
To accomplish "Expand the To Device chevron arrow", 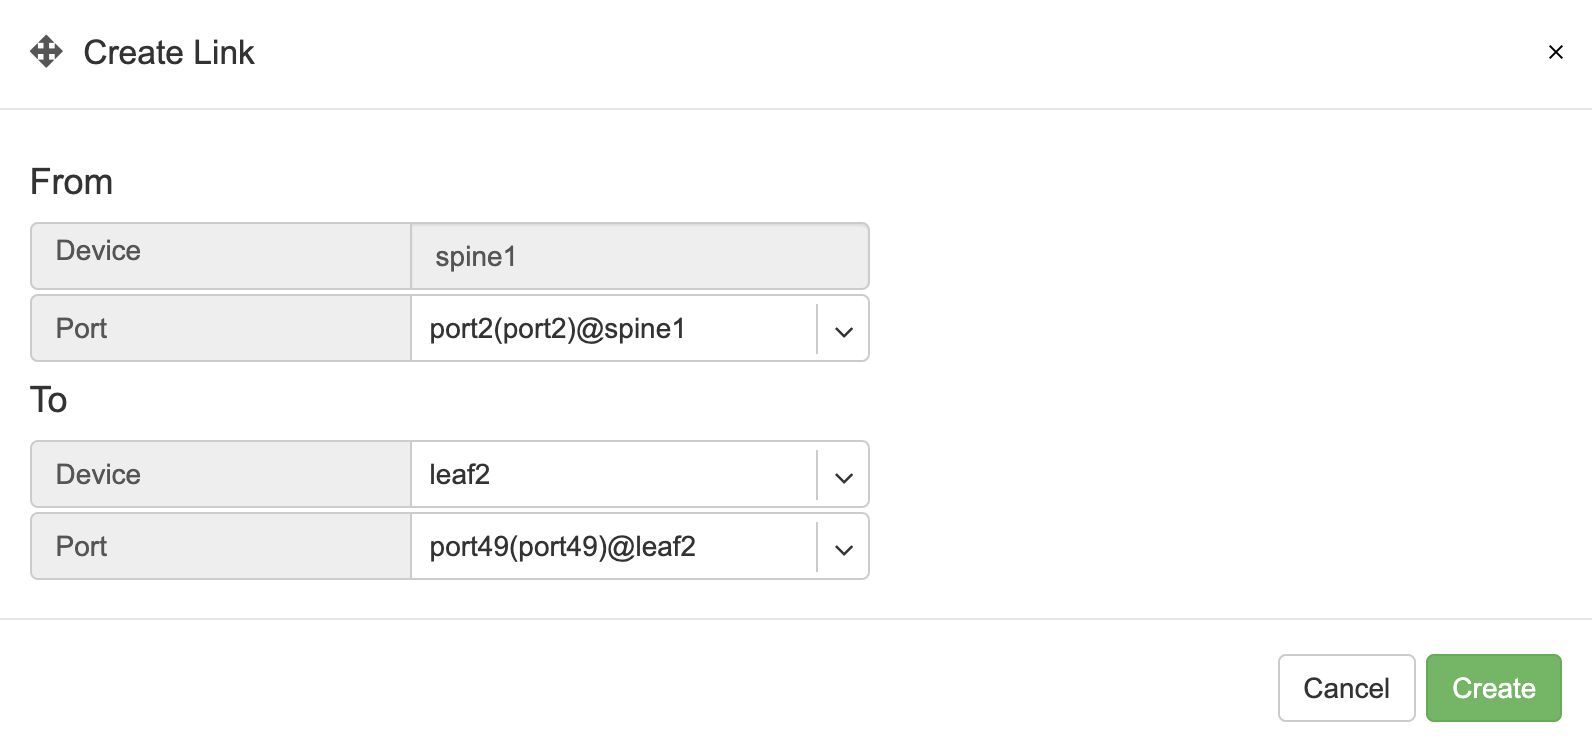I will [843, 477].
